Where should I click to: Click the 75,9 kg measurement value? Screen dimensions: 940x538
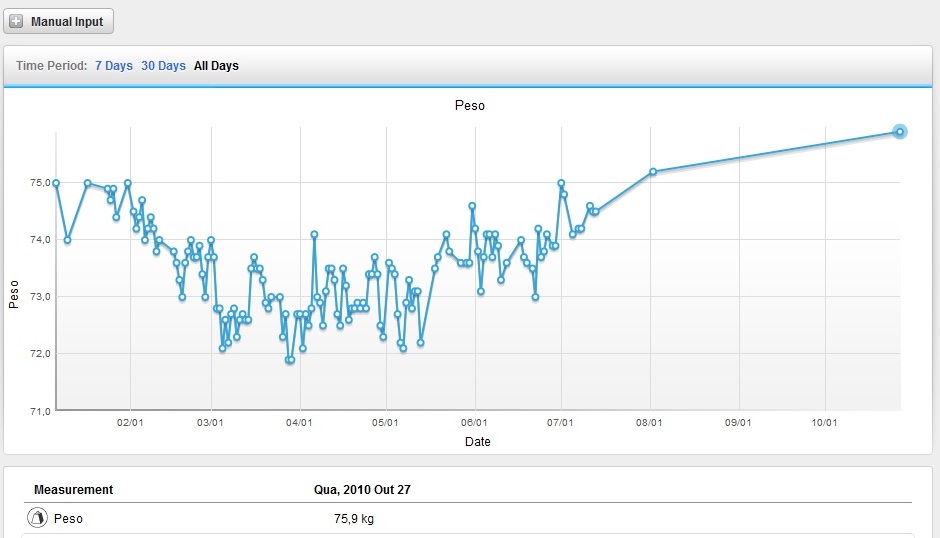pyautogui.click(x=354, y=519)
